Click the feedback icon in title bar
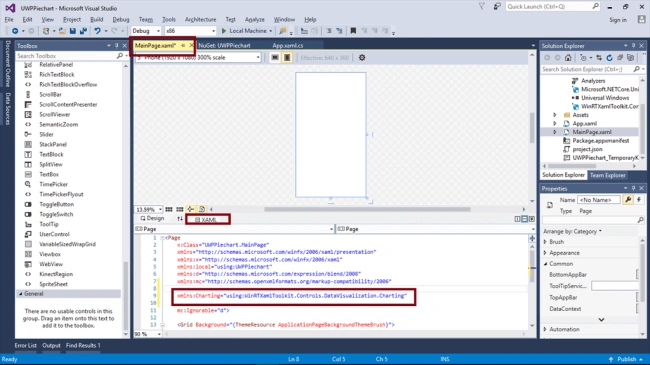The height and width of the screenshot is (365, 650). (497, 7)
